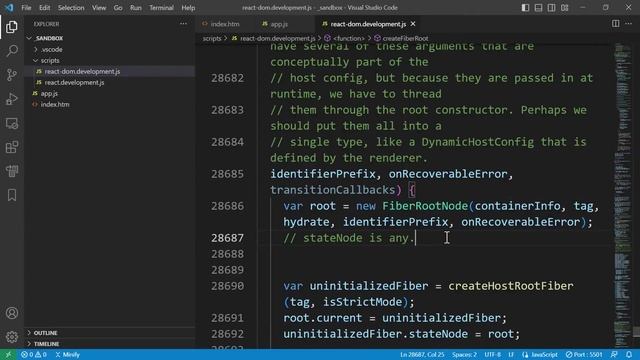Show errors and warnings count
Image resolution: width=640 pixels, height=360 pixels.
coord(34,355)
